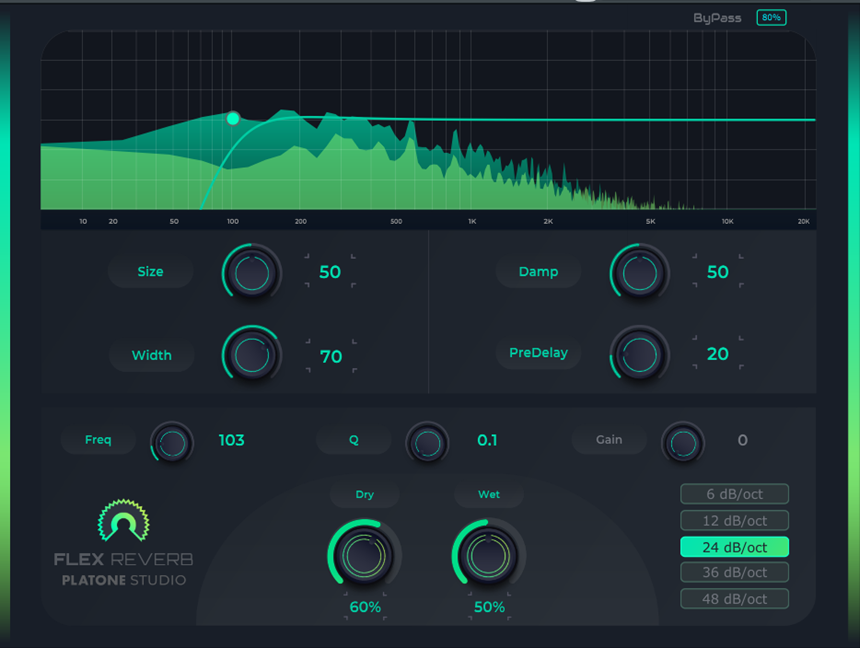Select the 48 dB/oct slope
Image resolution: width=860 pixels, height=648 pixels.
coord(734,599)
